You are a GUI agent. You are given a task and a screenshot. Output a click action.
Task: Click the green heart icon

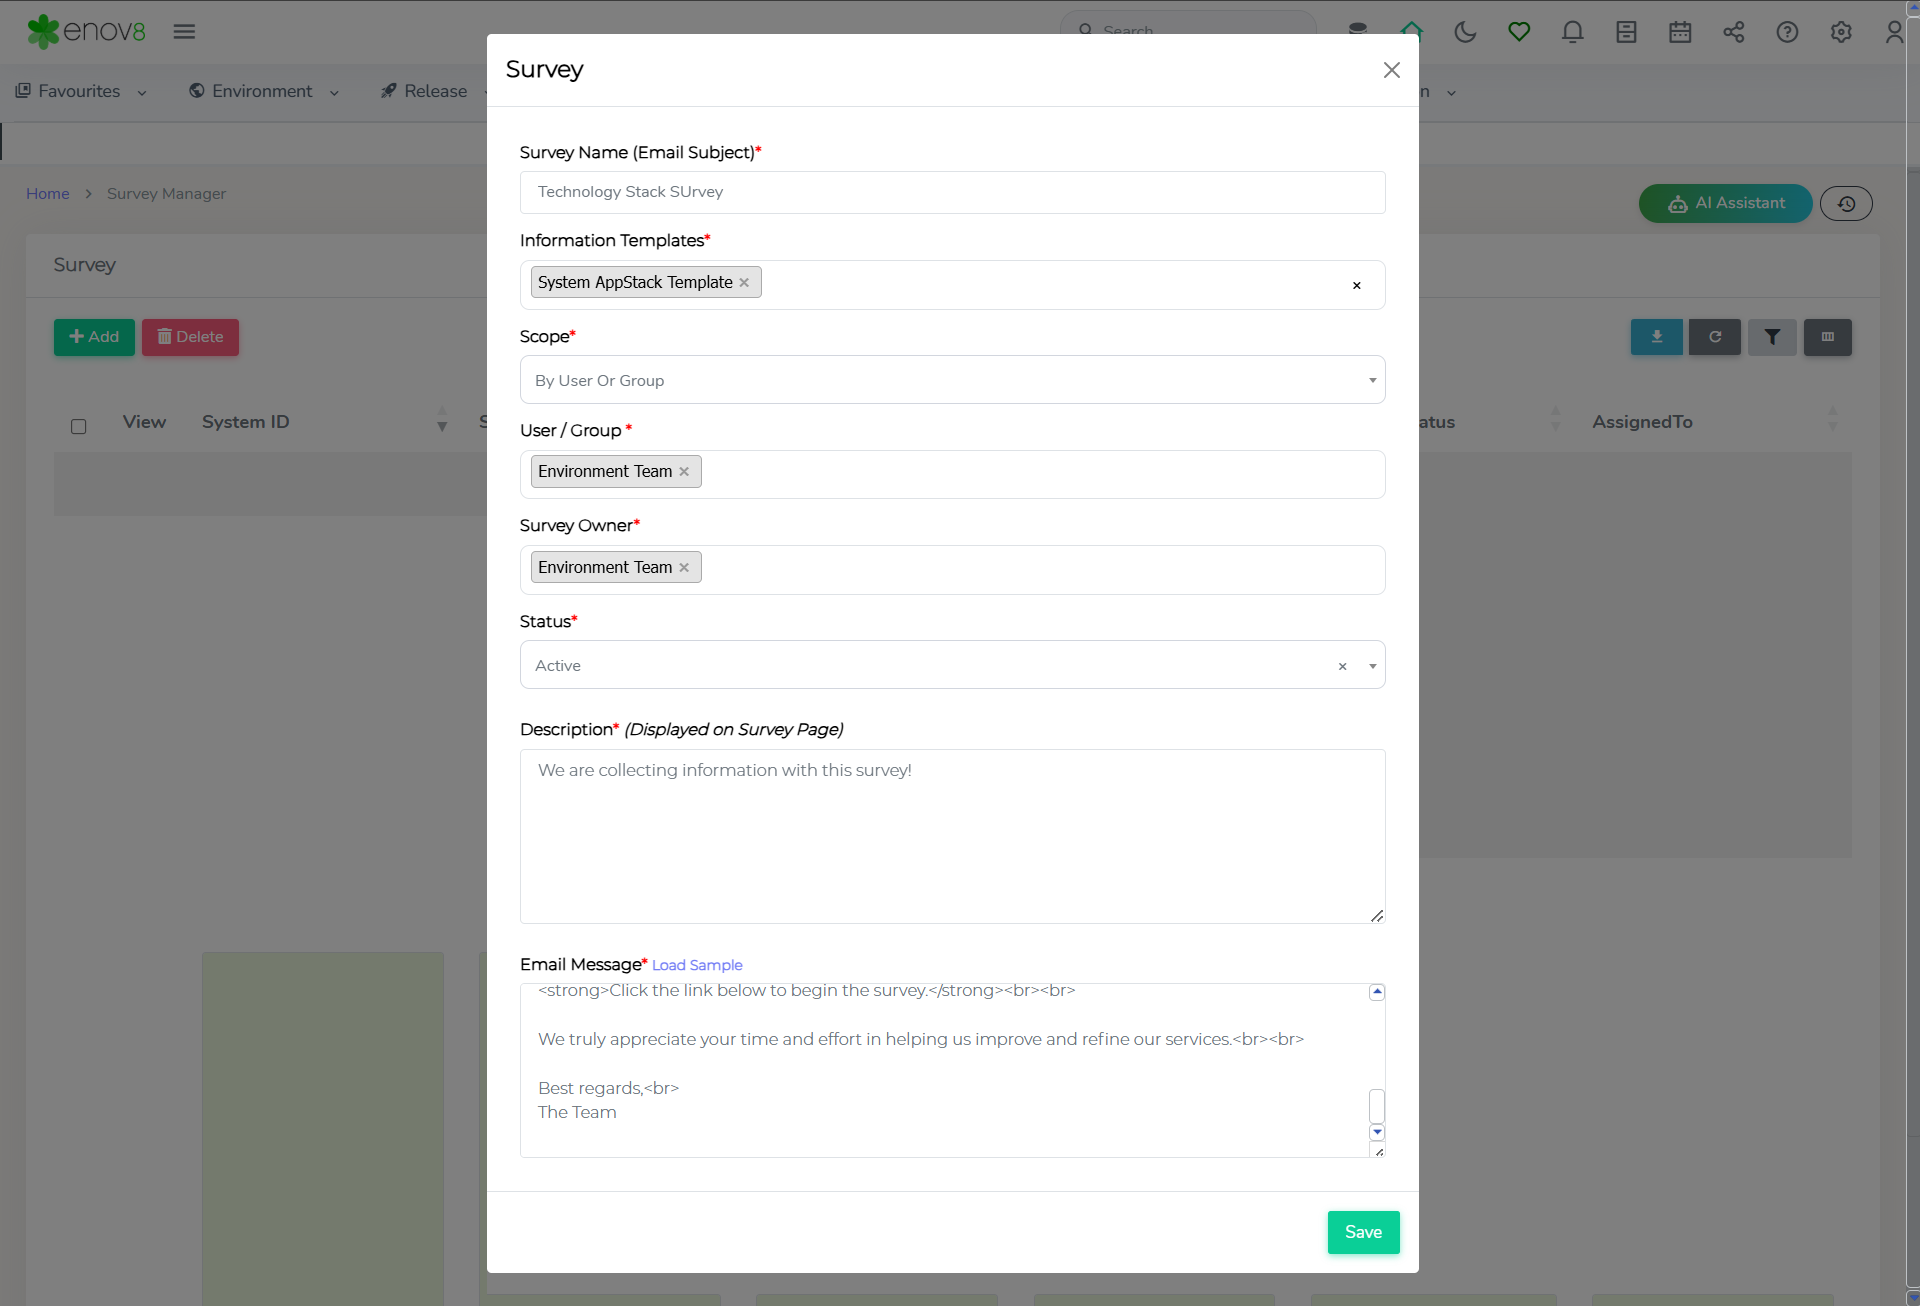tap(1519, 32)
